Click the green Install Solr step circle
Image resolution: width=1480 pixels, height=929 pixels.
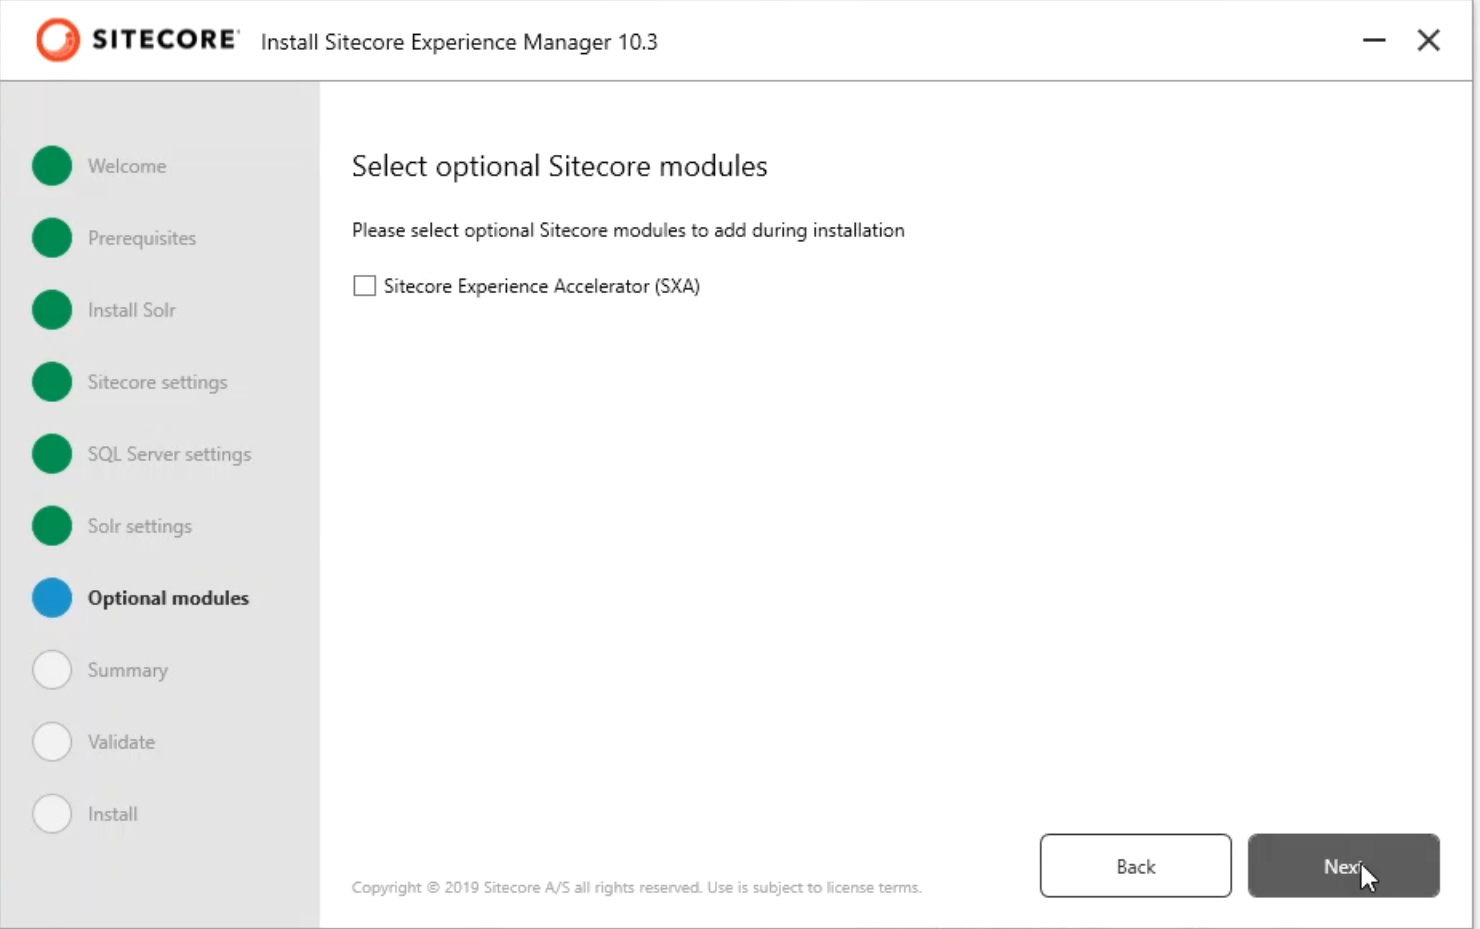coord(52,310)
